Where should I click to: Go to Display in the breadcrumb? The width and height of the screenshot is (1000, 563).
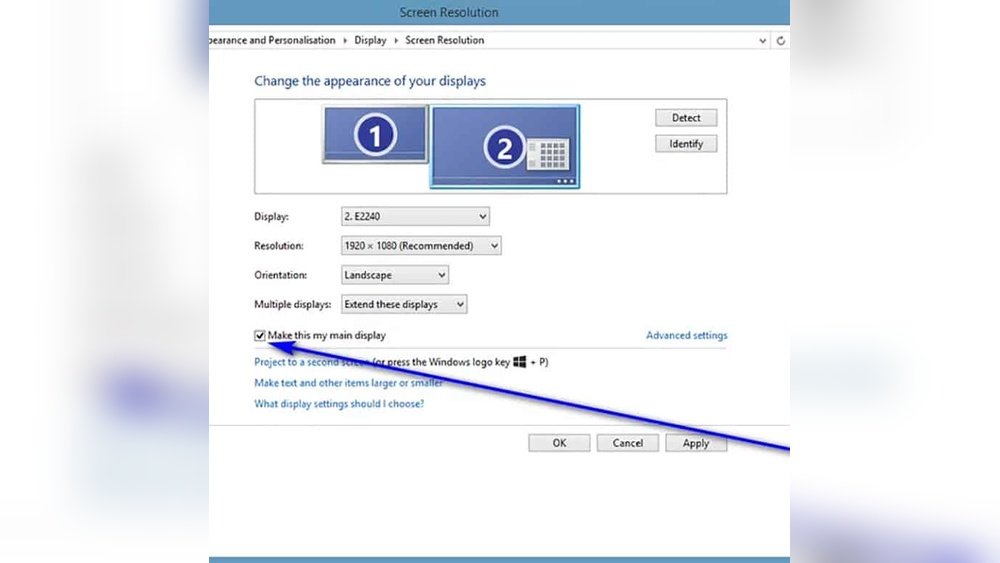(370, 41)
